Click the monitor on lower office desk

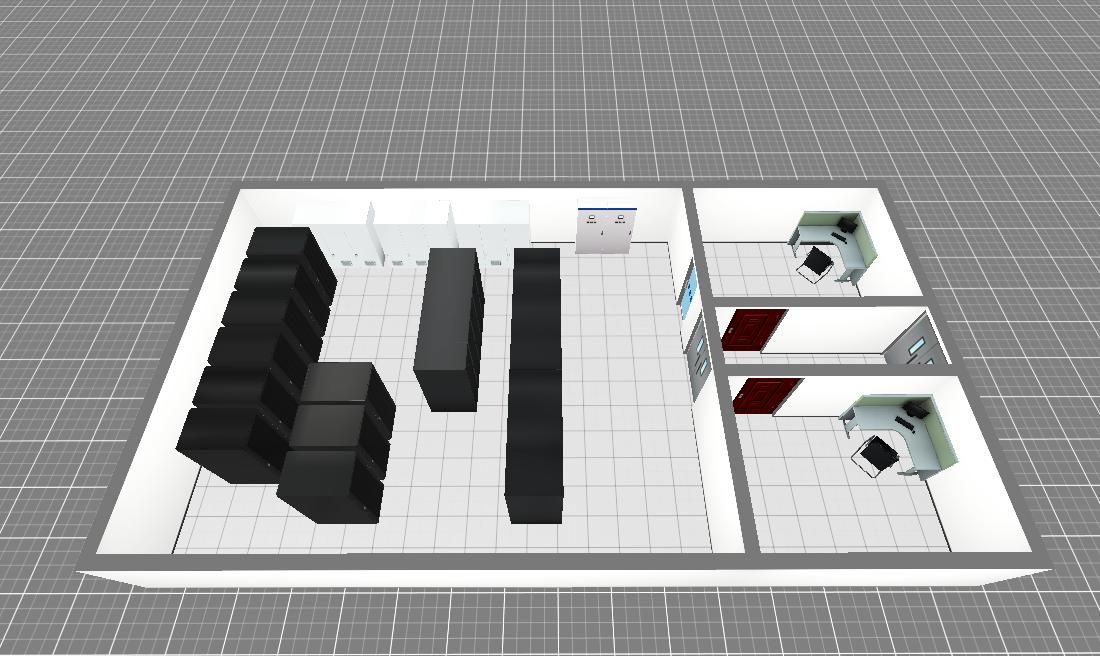tap(918, 409)
